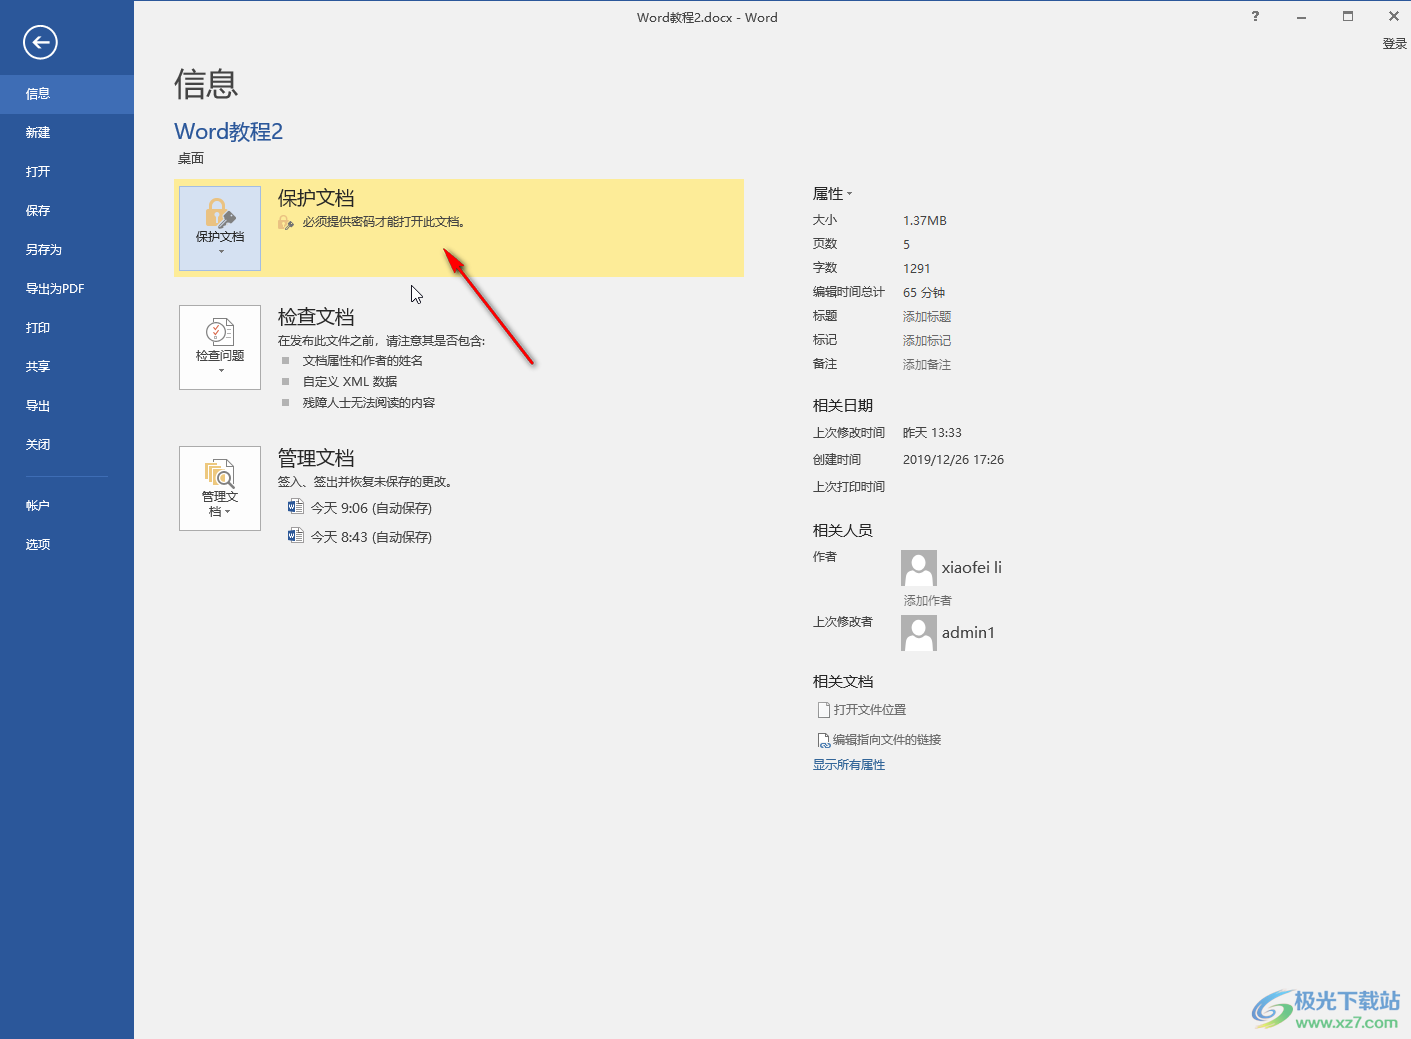Click the Word教程2 document title
This screenshot has height=1039, width=1411.
pyautogui.click(x=229, y=131)
